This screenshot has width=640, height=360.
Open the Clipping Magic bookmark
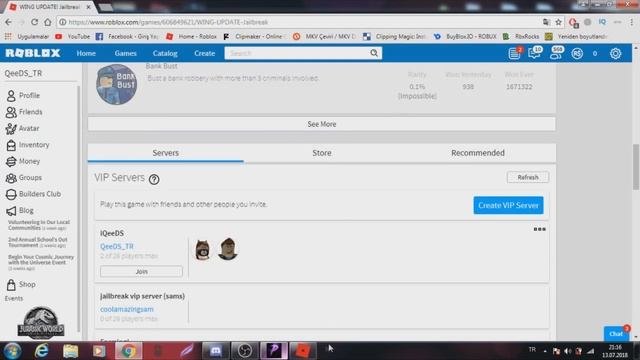[395, 37]
